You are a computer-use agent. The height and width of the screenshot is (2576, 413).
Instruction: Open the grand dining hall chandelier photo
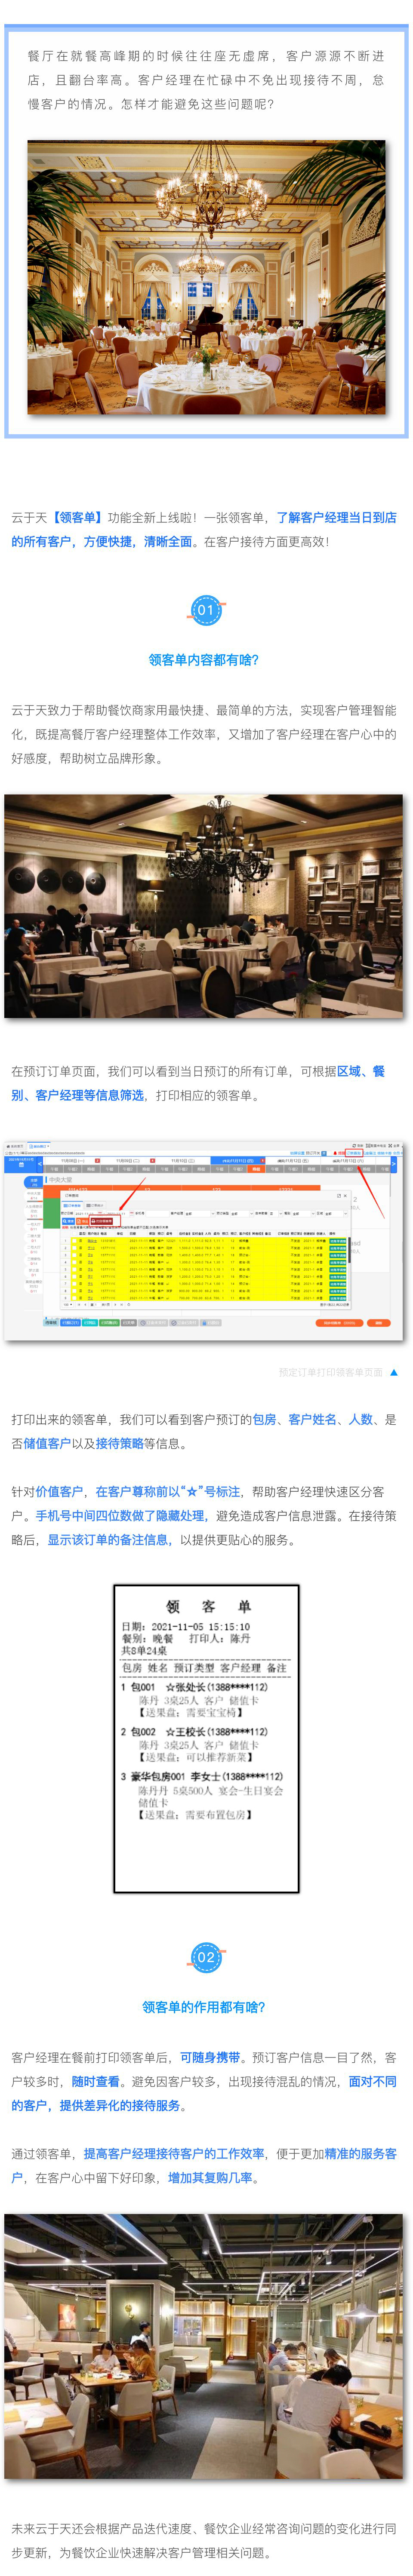pos(206,277)
